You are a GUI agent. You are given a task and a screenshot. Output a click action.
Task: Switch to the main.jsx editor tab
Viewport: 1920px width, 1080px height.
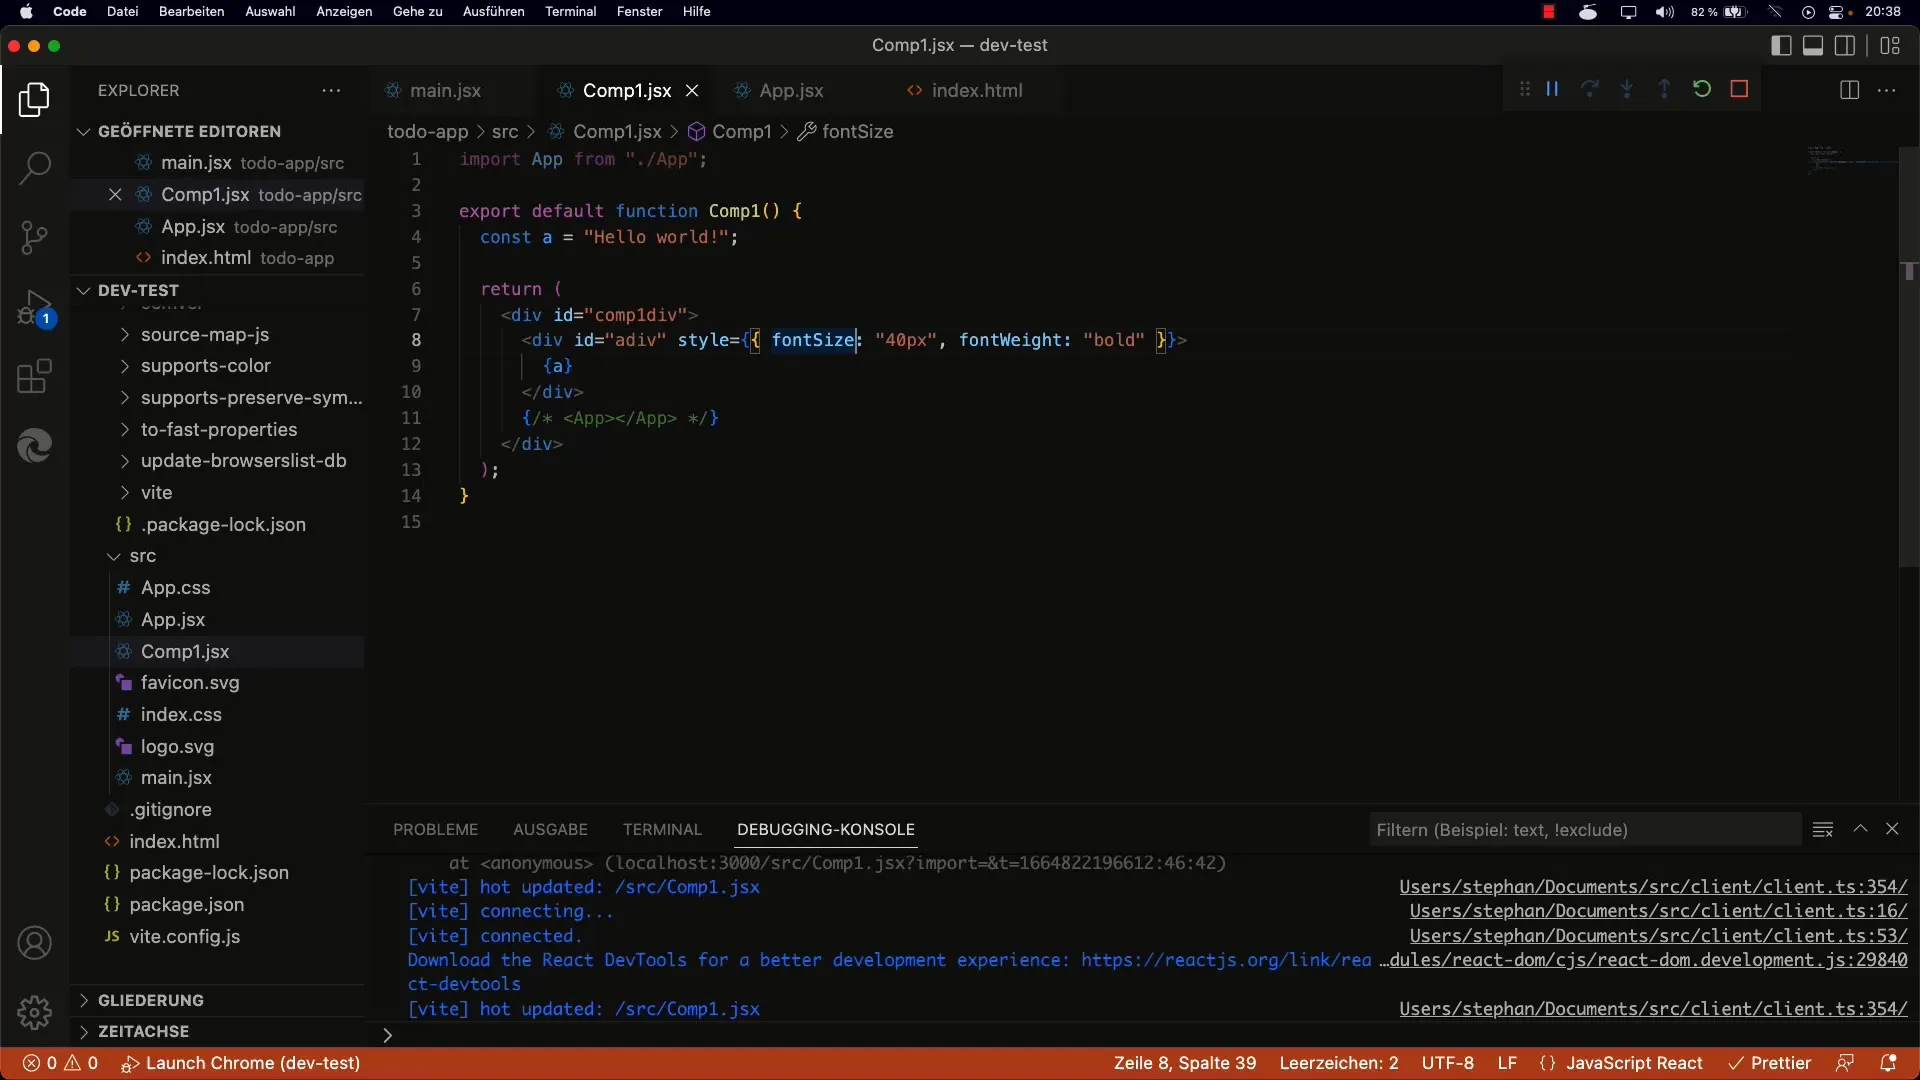pyautogui.click(x=445, y=90)
